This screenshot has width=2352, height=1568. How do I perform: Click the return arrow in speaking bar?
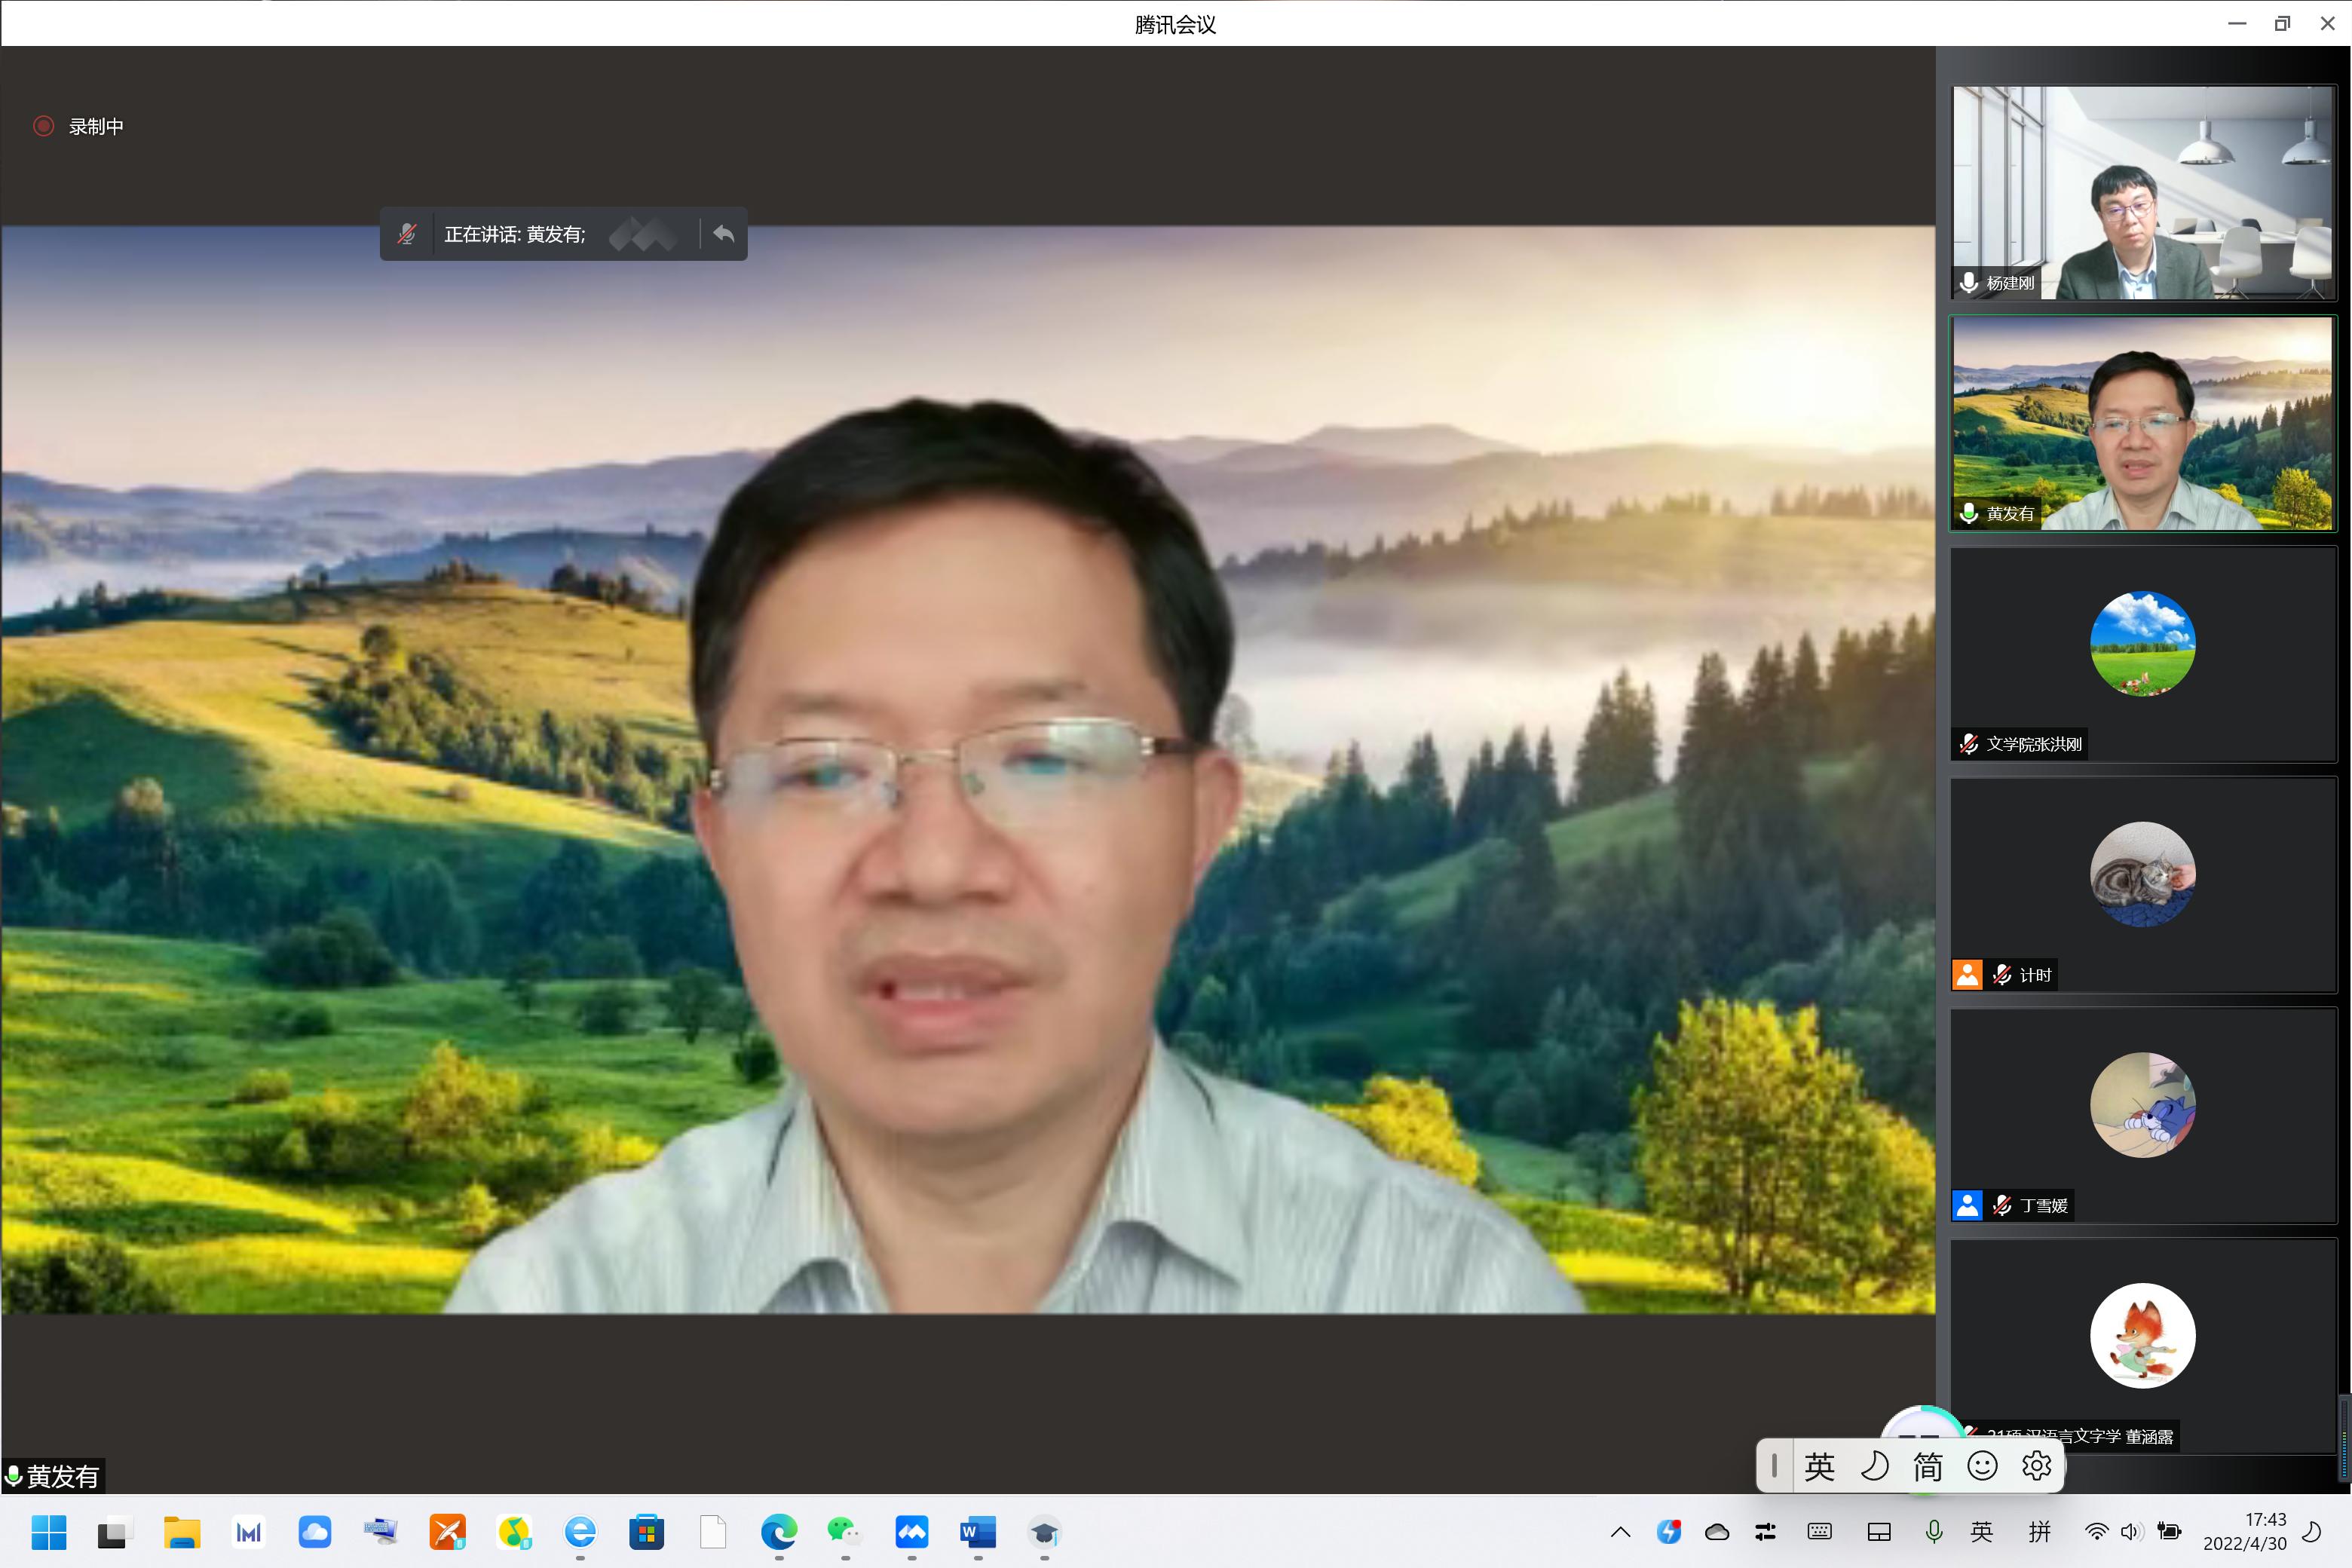point(724,234)
